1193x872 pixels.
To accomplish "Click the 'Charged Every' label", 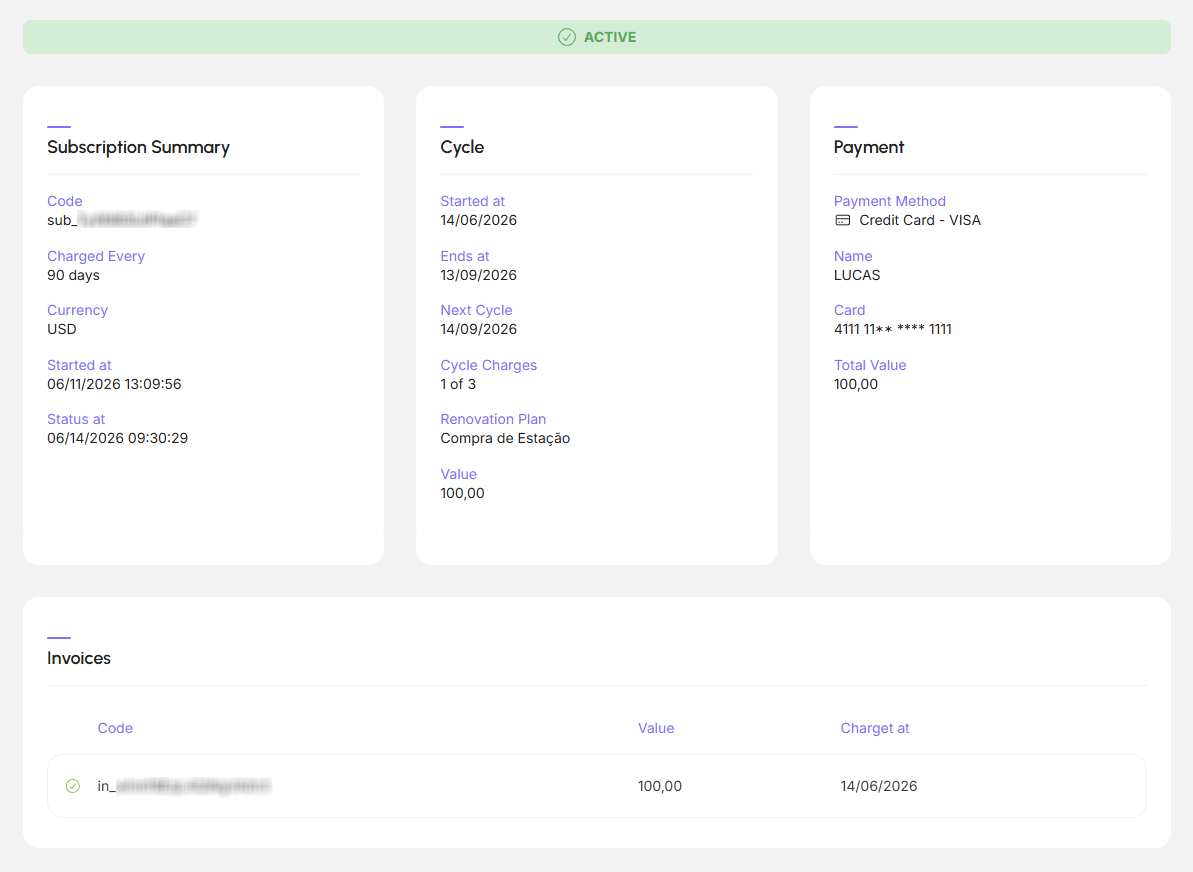I will tap(96, 256).
